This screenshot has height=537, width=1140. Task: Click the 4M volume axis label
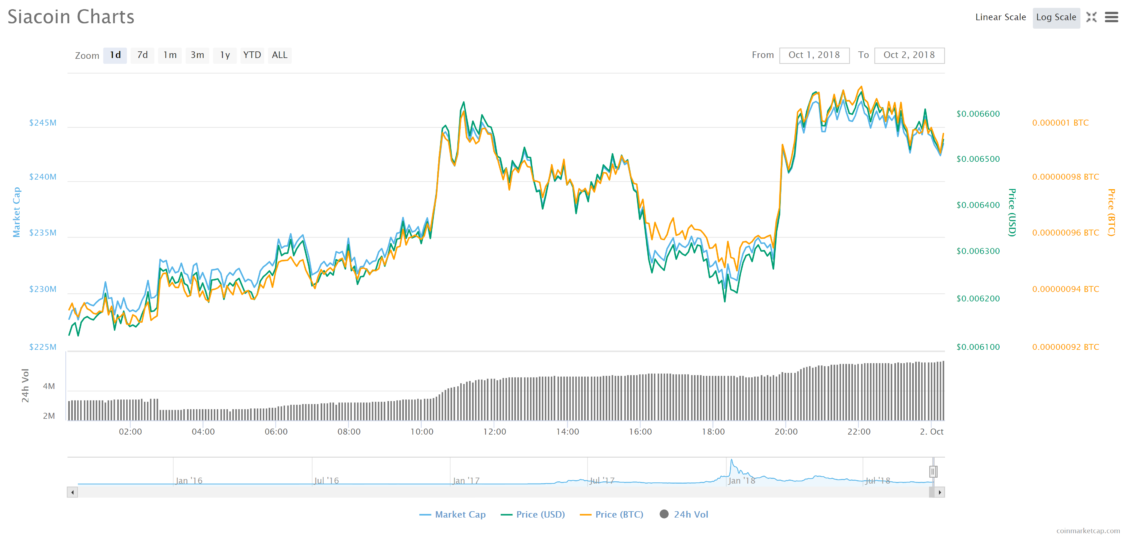click(x=49, y=387)
